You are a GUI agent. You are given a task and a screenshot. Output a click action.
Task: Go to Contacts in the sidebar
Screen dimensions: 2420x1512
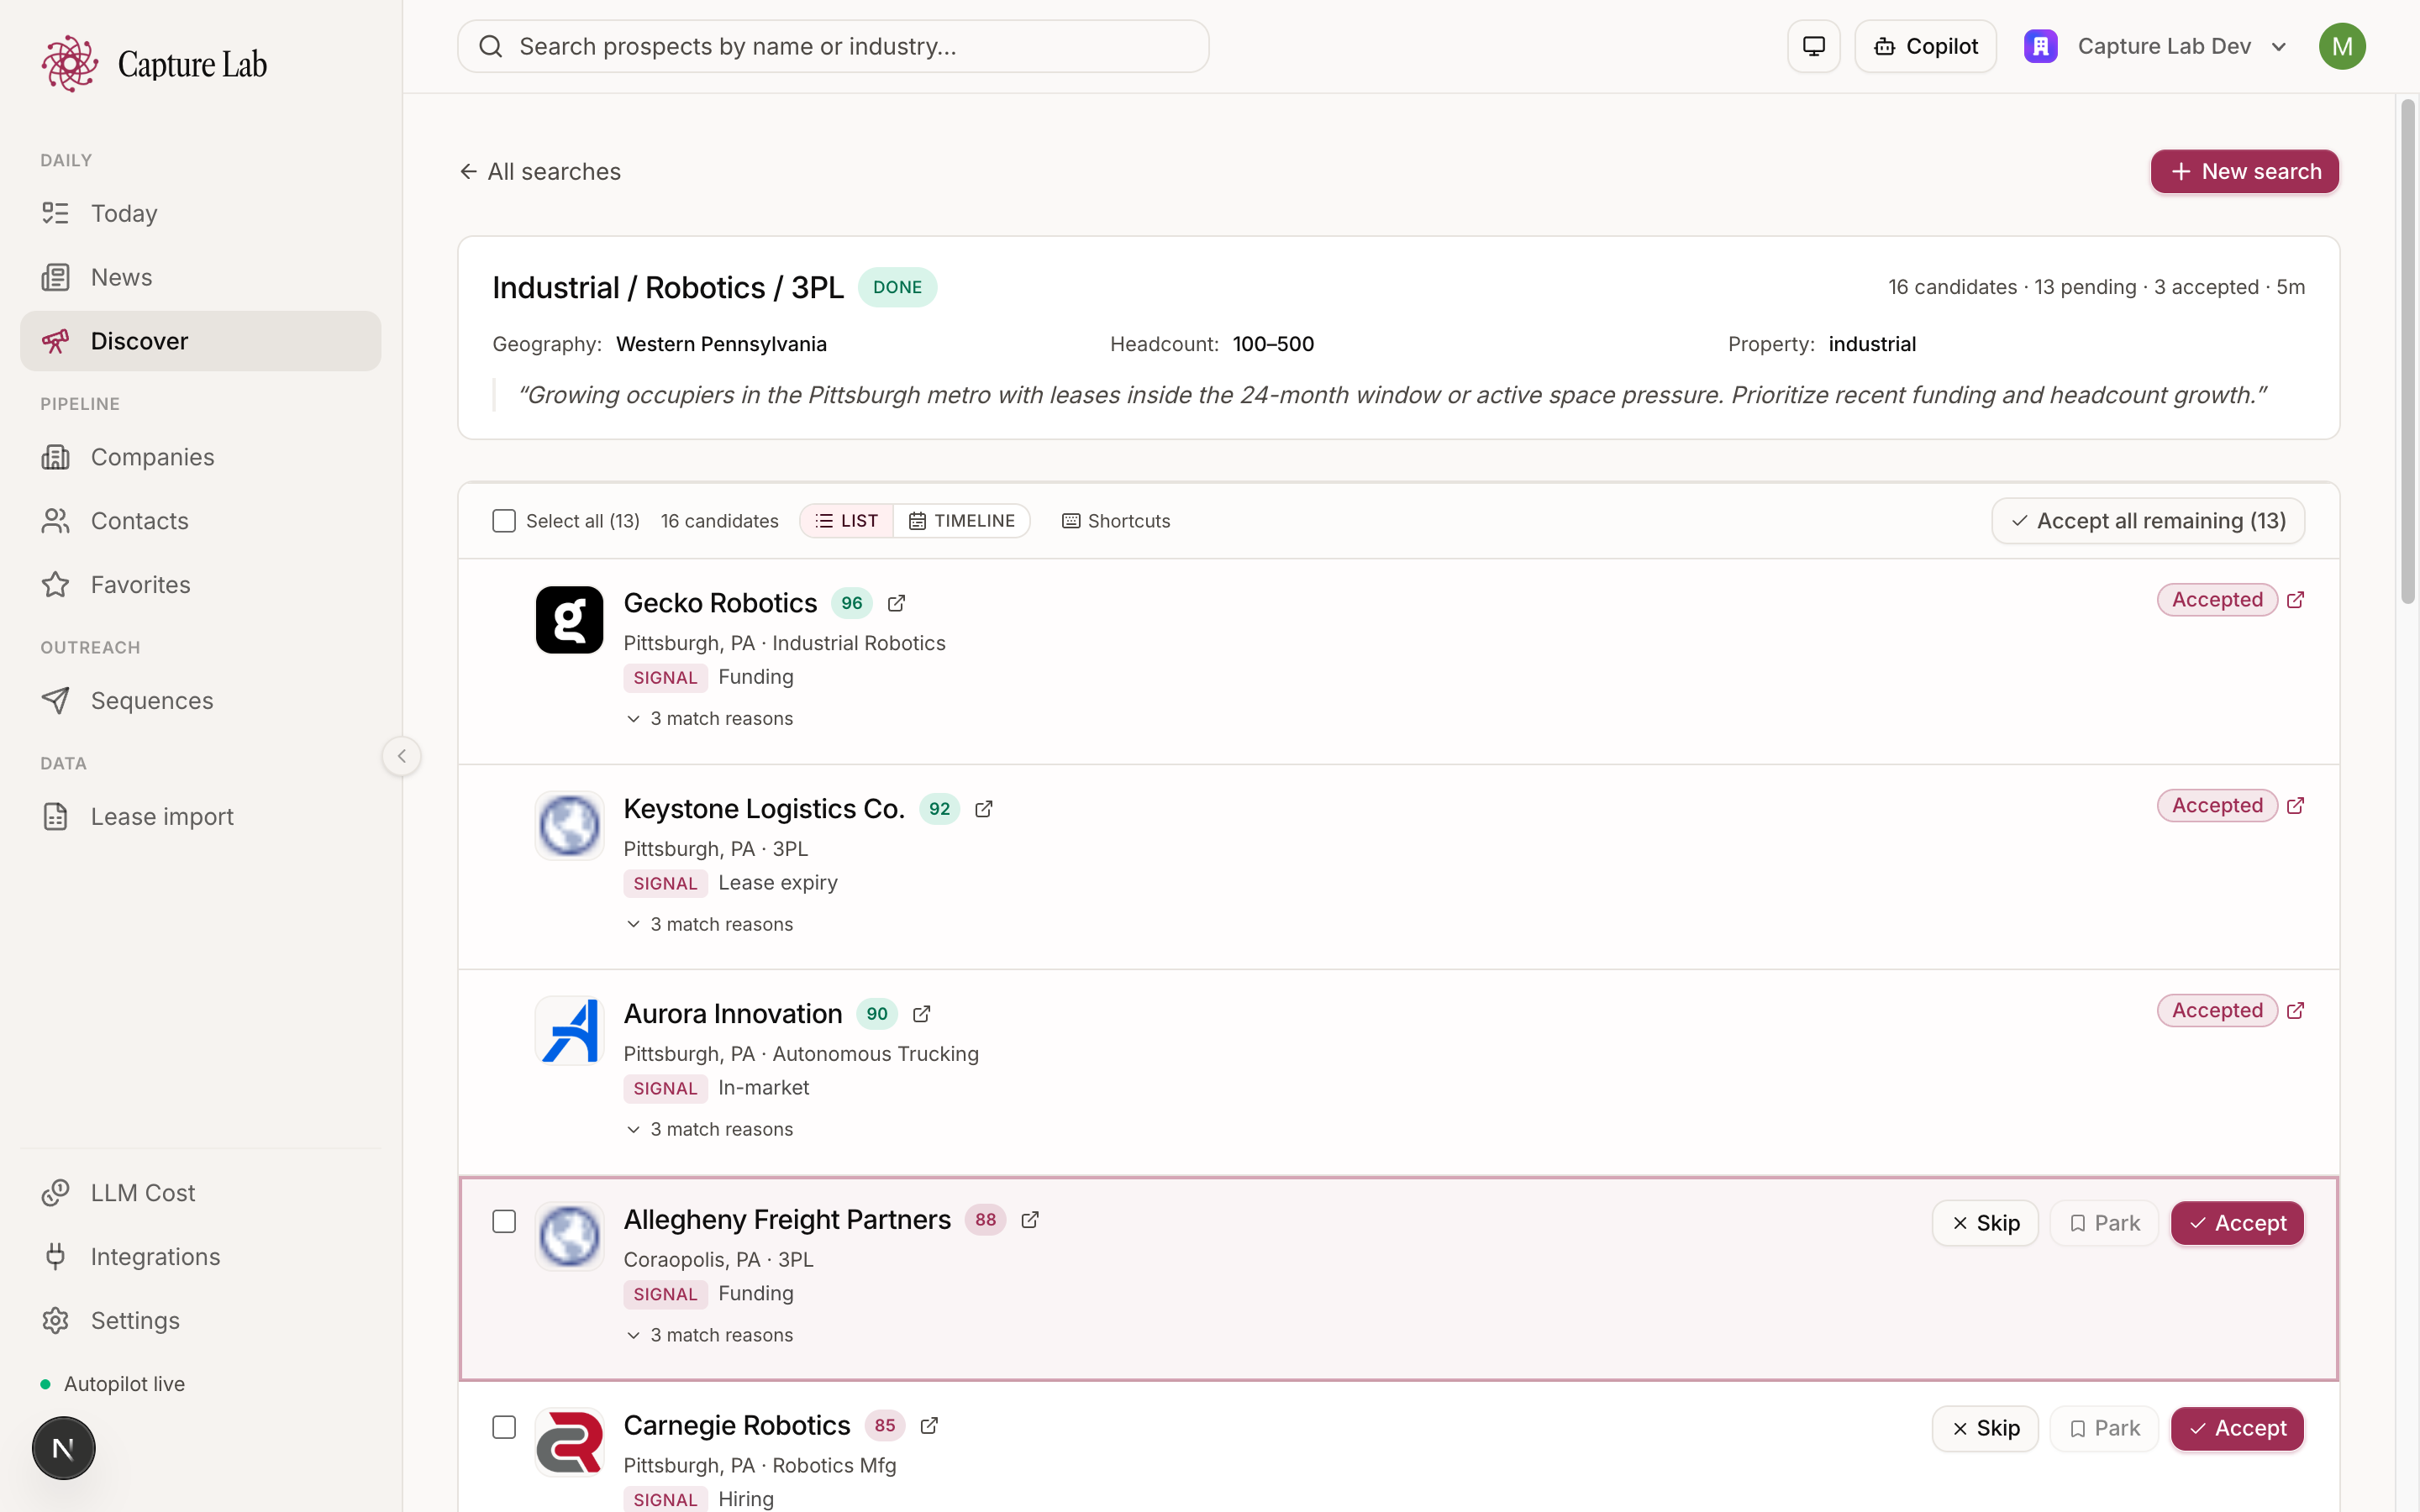pyautogui.click(x=200, y=521)
